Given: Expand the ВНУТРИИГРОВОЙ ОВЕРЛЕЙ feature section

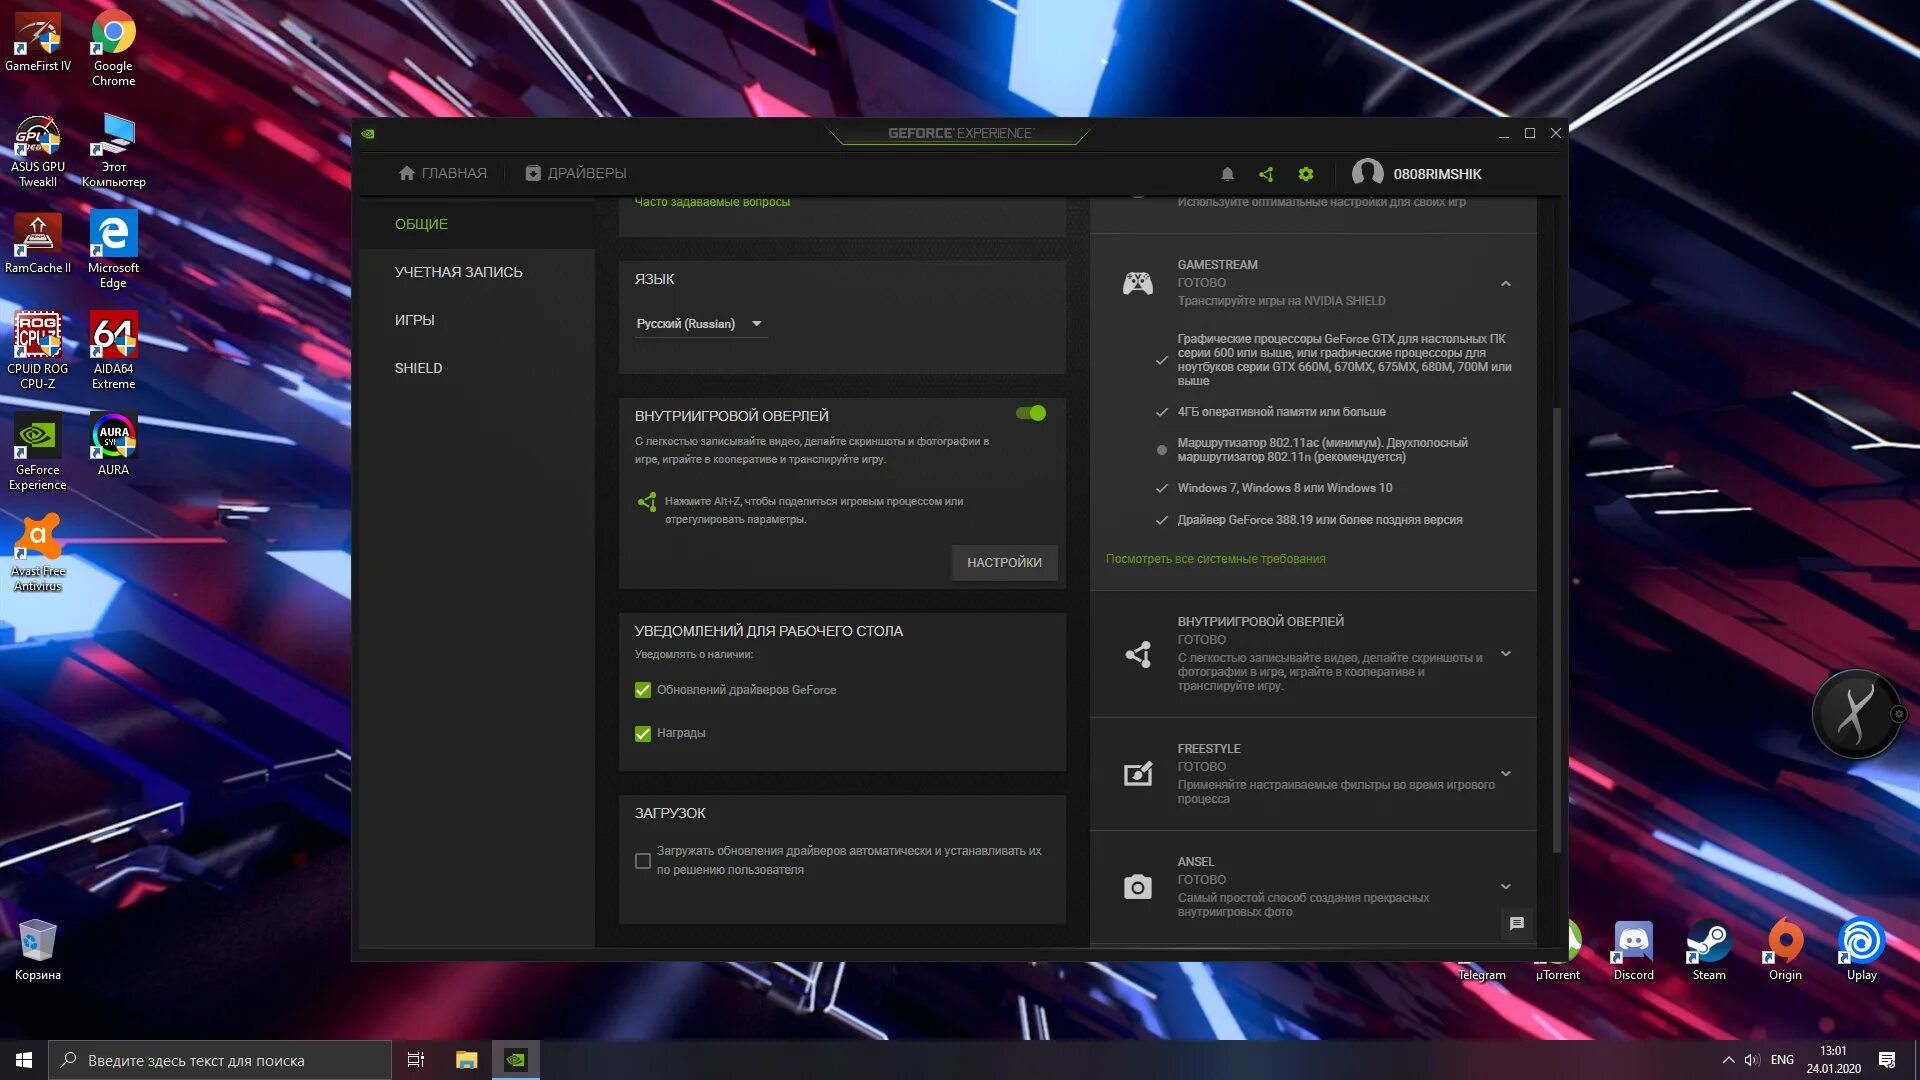Looking at the screenshot, I should (1505, 654).
